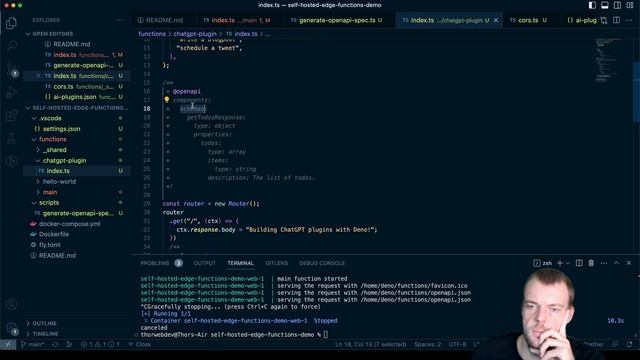
Task: Click the compare changes icon in editor toolbar
Action: [604, 20]
